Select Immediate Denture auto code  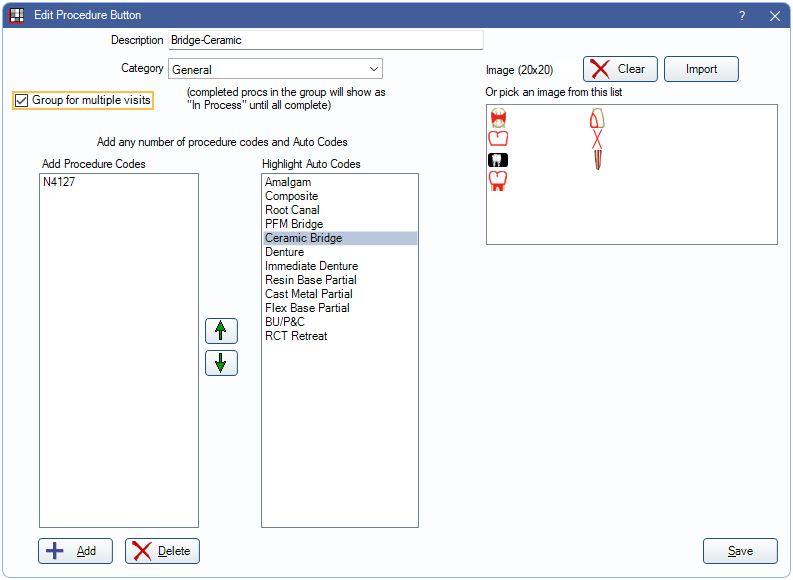[x=311, y=266]
